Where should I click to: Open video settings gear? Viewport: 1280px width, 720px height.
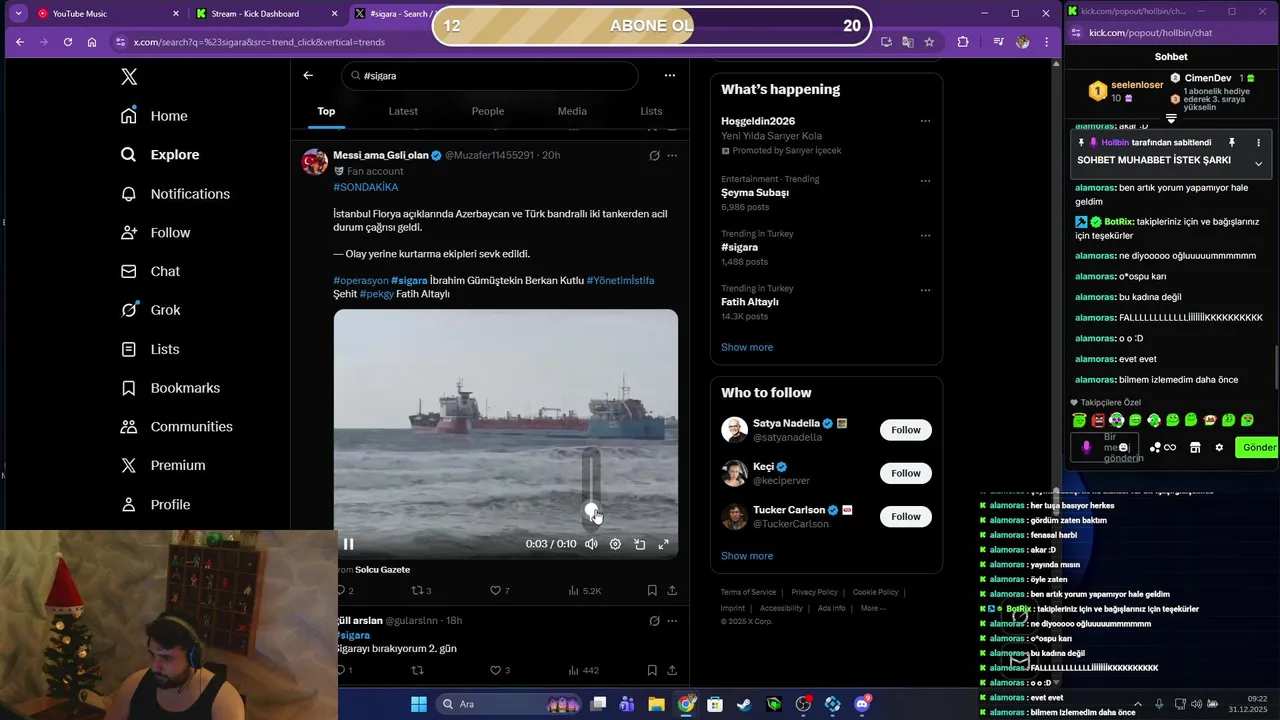615,544
